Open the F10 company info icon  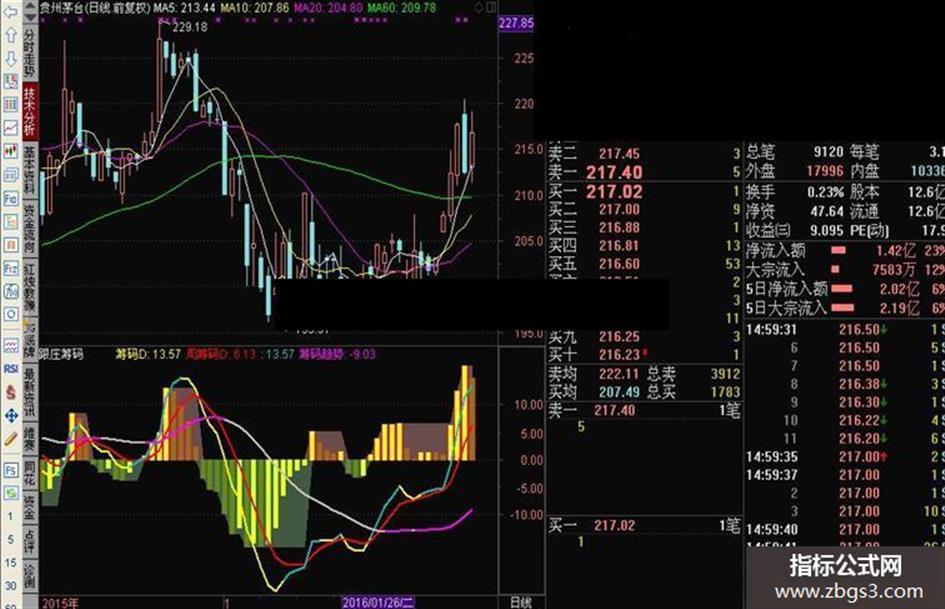(x=10, y=198)
